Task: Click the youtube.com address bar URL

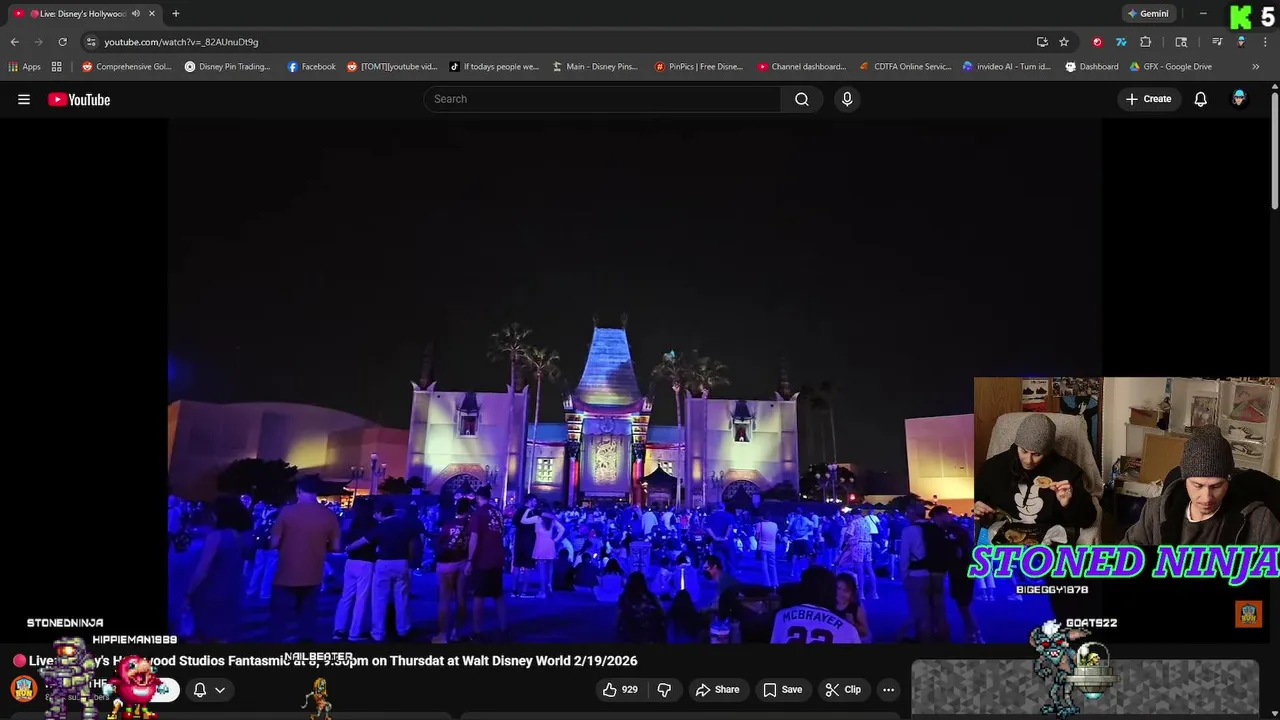Action: 181,42
